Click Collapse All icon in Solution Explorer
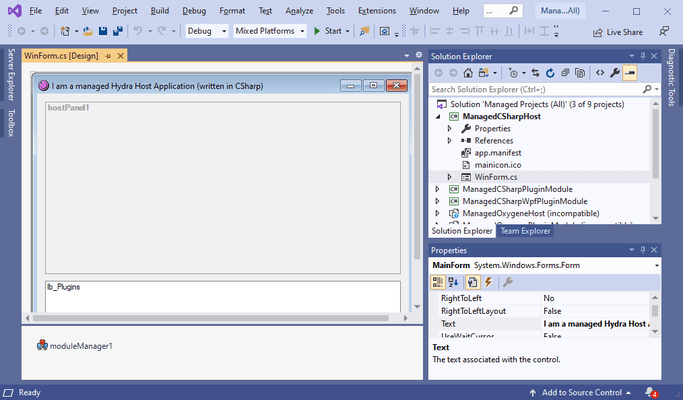Image resolution: width=683 pixels, height=400 pixels. pos(565,73)
